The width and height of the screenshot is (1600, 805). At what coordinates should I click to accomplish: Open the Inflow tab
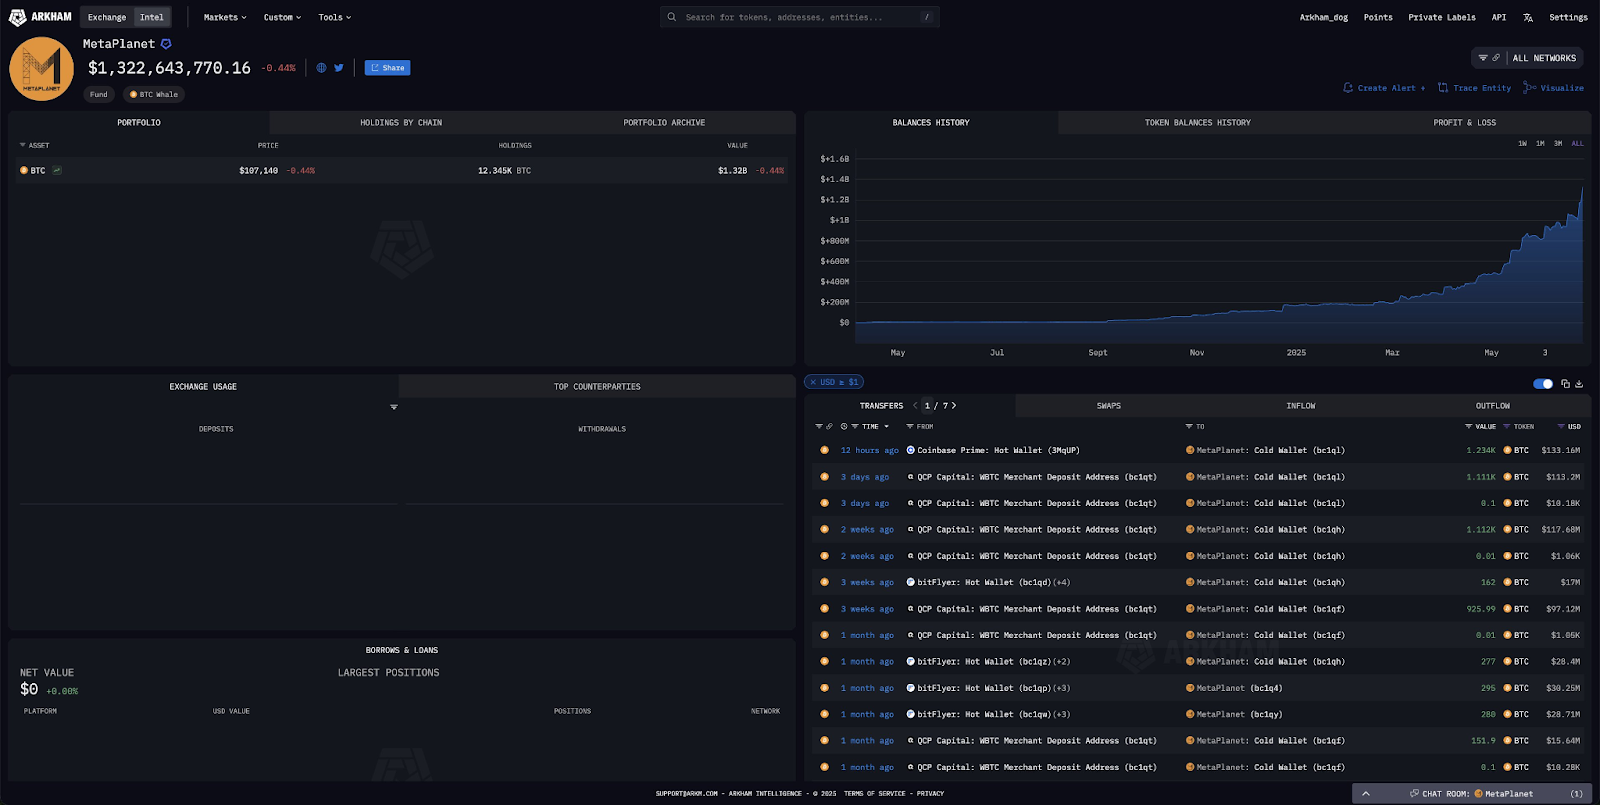(1301, 406)
